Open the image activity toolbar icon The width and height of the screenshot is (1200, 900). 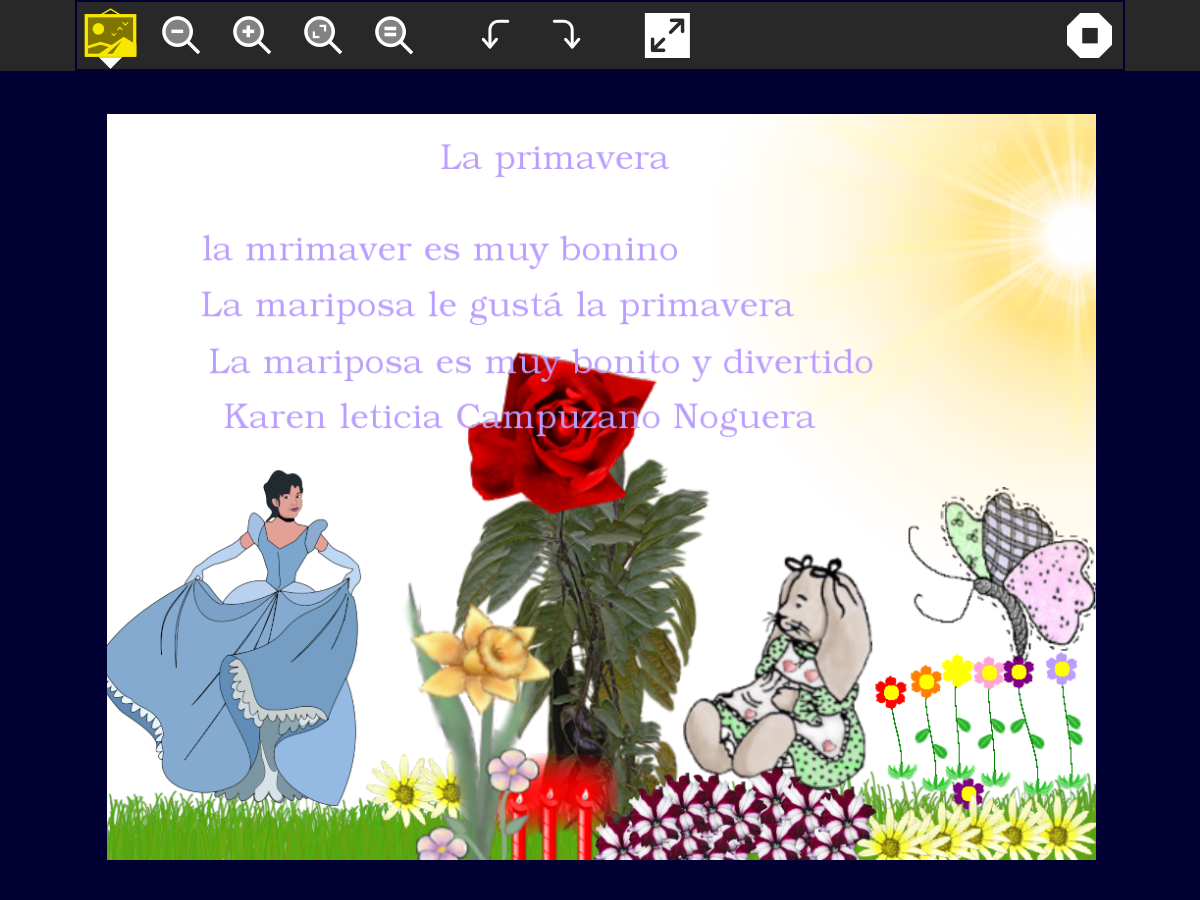tap(110, 35)
